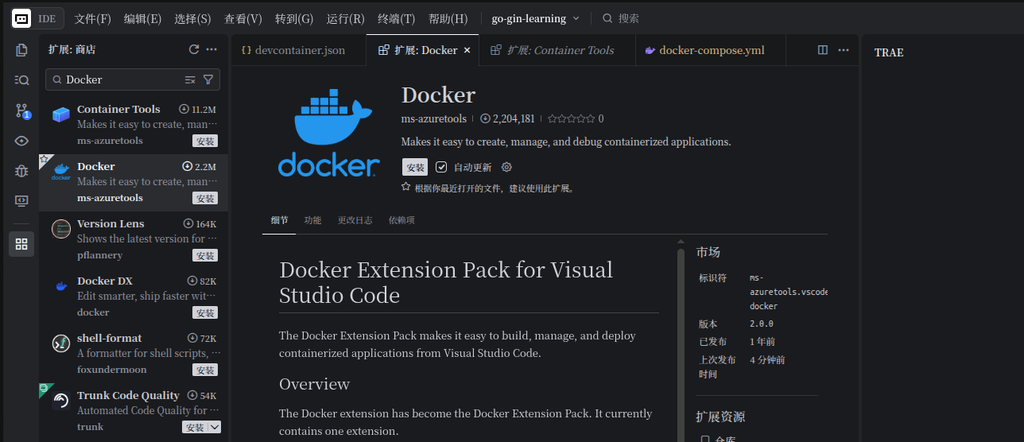
Task: Click version value 2.0.0
Action: [x=761, y=324]
